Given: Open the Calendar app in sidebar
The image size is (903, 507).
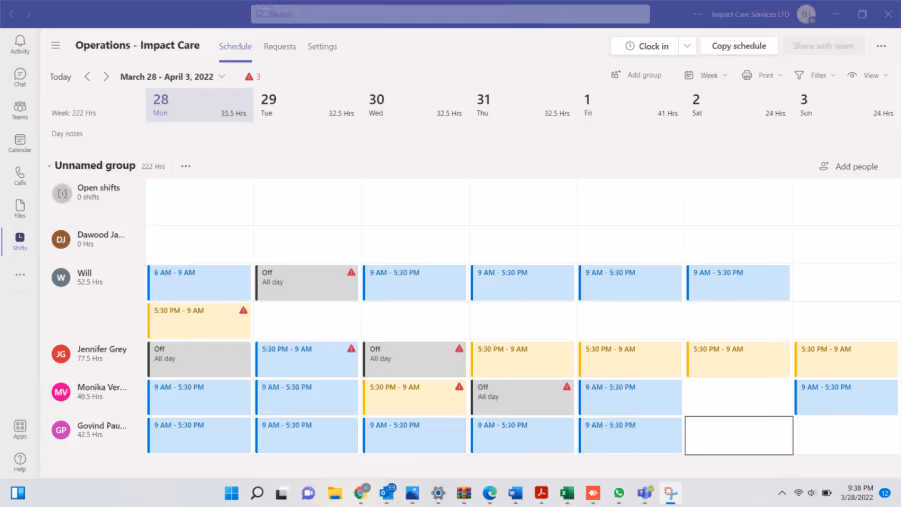Looking at the screenshot, I should coord(20,142).
